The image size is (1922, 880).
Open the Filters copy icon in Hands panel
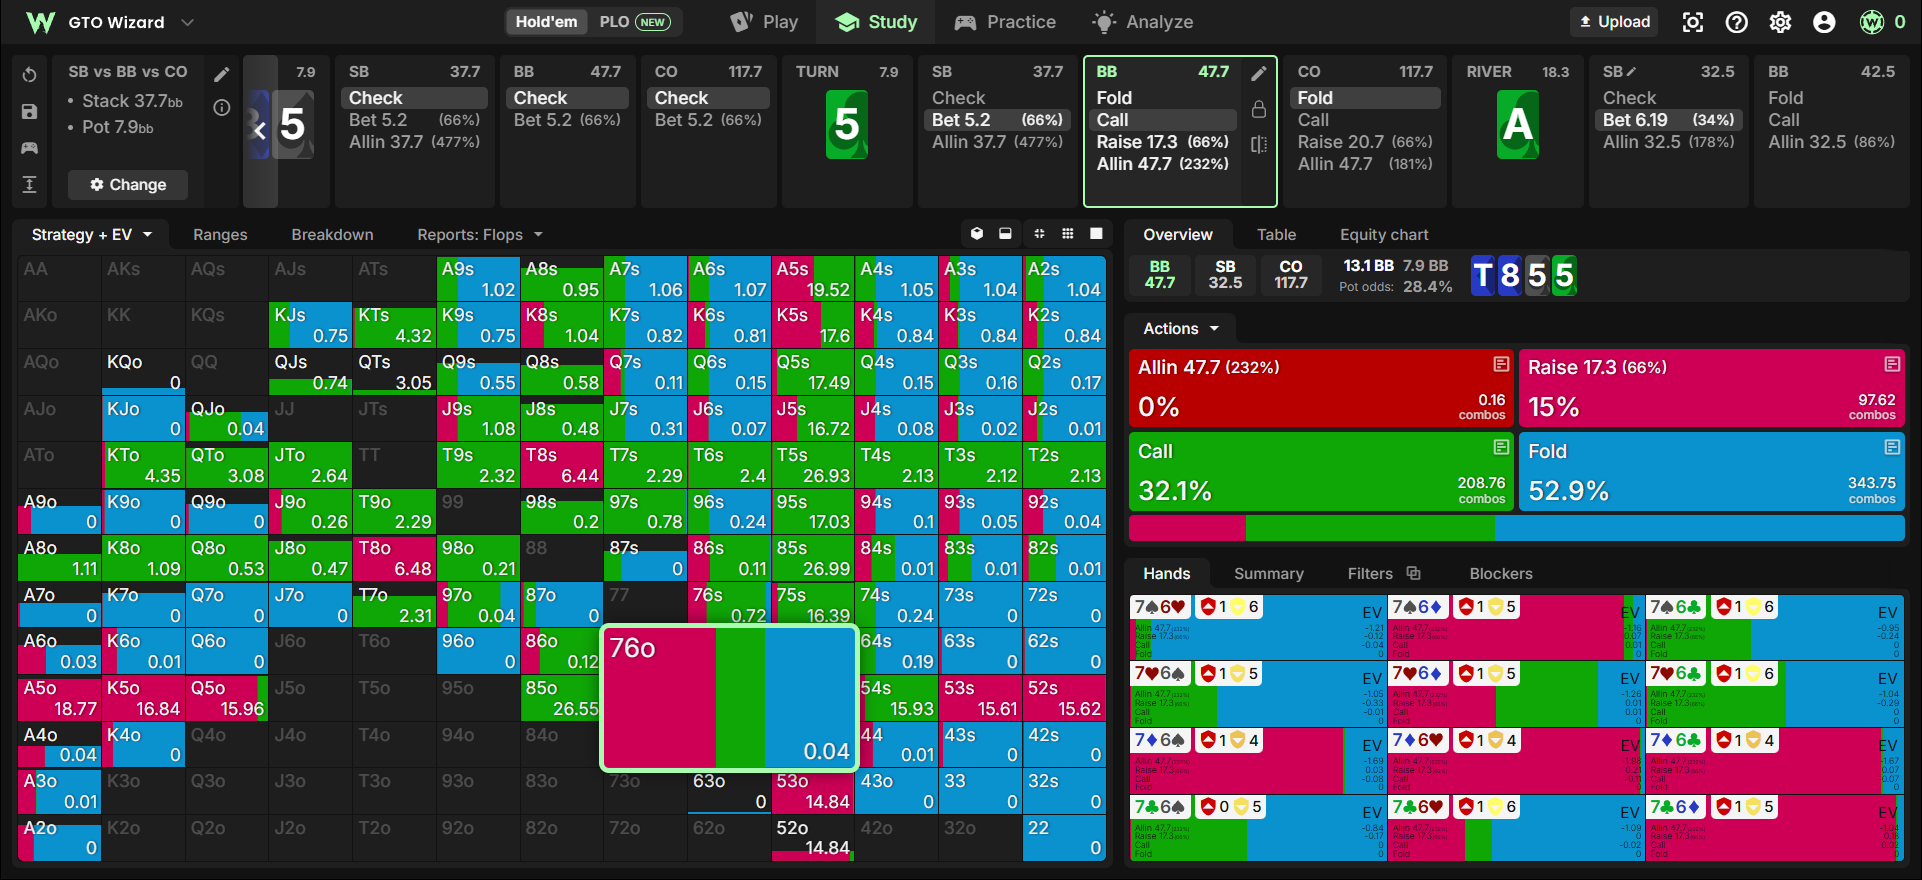pos(1413,573)
